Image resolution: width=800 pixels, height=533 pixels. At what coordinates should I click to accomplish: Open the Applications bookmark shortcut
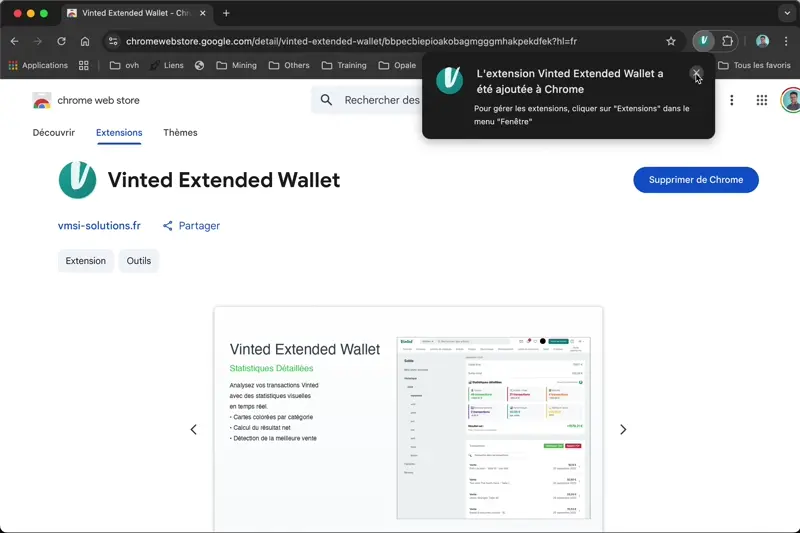point(38,65)
